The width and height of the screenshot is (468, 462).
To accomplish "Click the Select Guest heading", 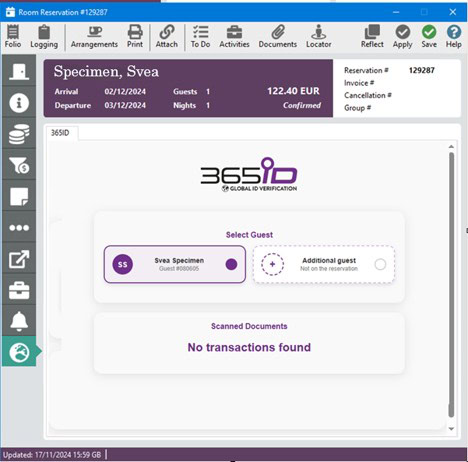I will (x=249, y=235).
